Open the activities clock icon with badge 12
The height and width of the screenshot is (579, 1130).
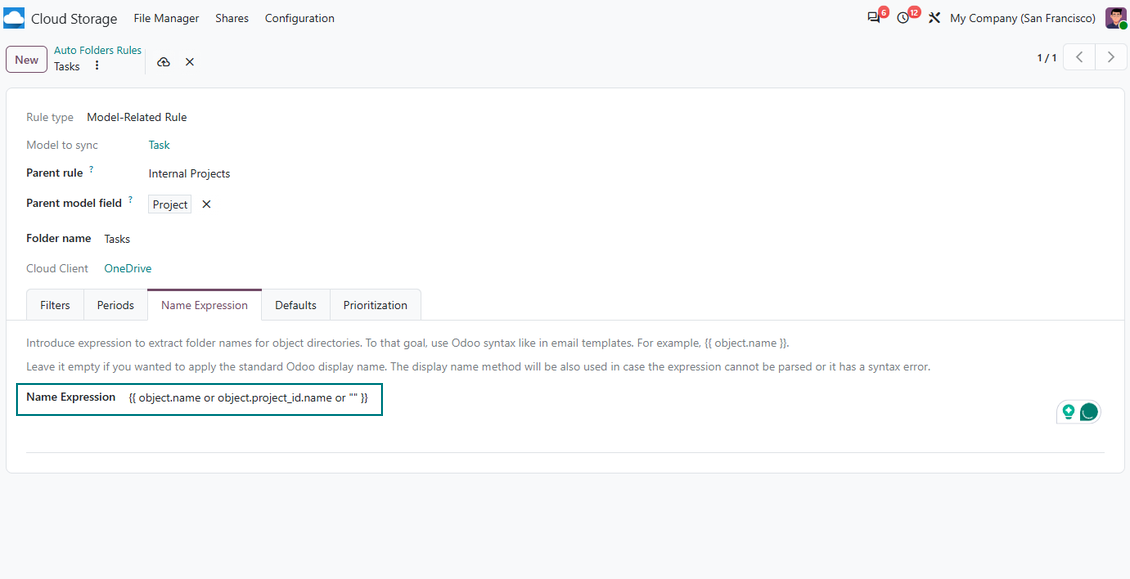(x=903, y=18)
